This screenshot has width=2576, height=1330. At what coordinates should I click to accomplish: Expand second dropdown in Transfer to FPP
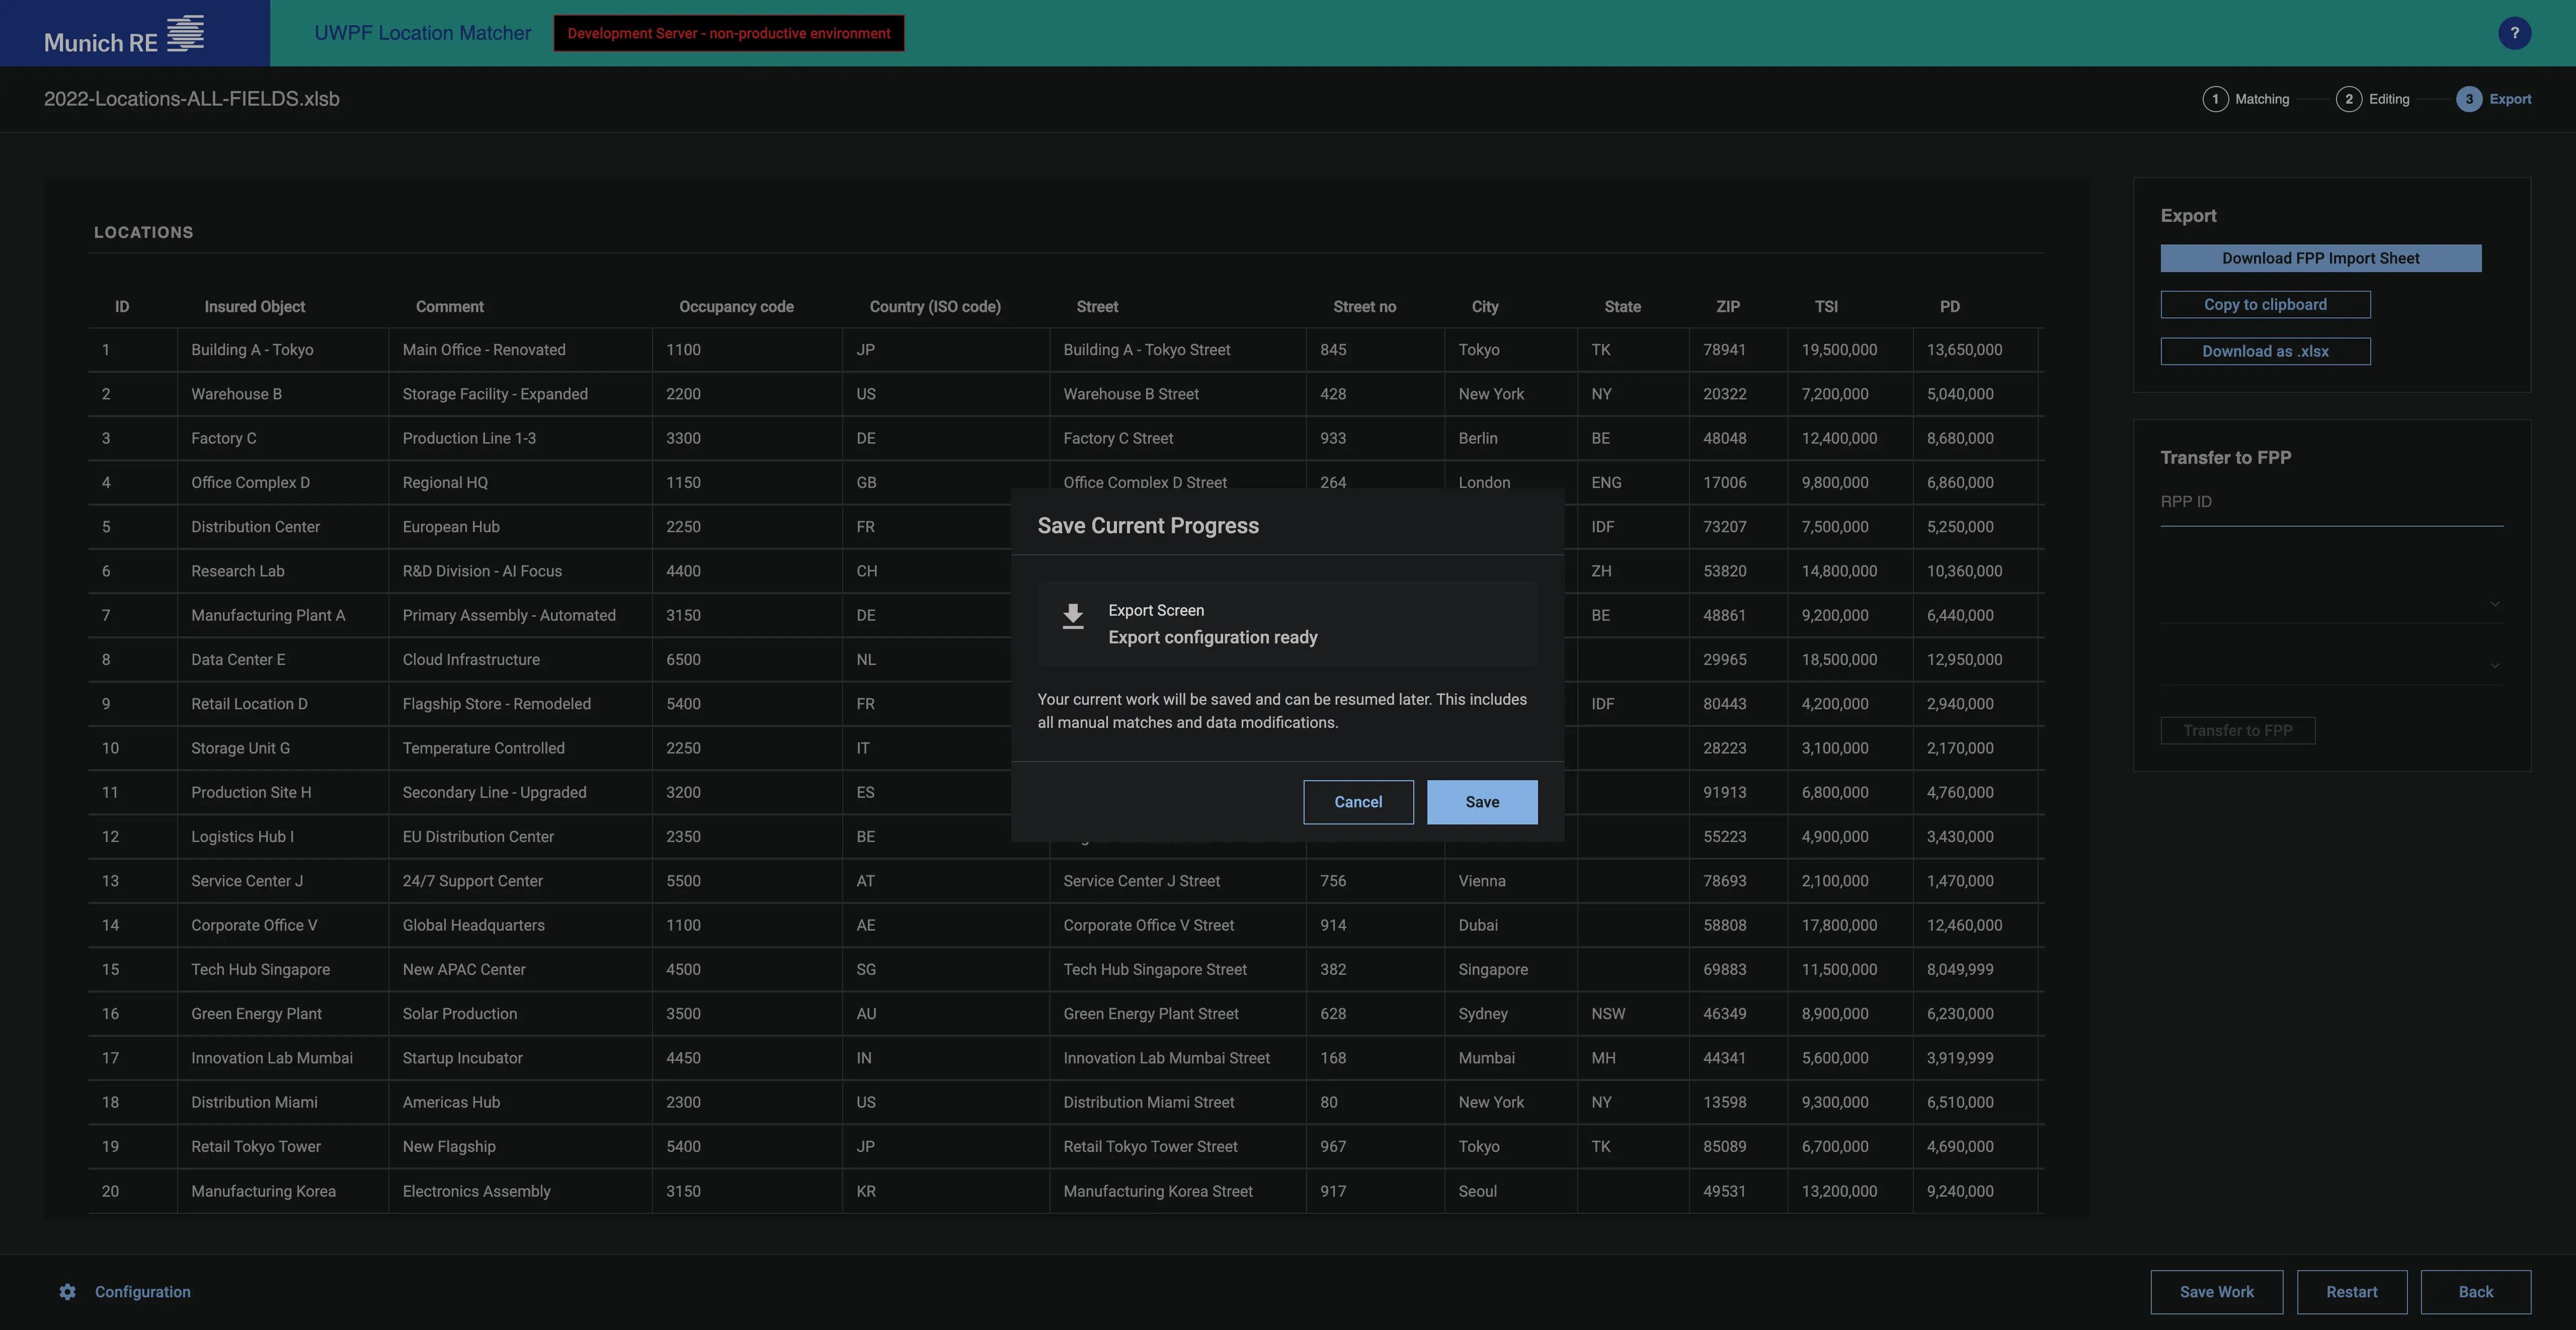2494,665
